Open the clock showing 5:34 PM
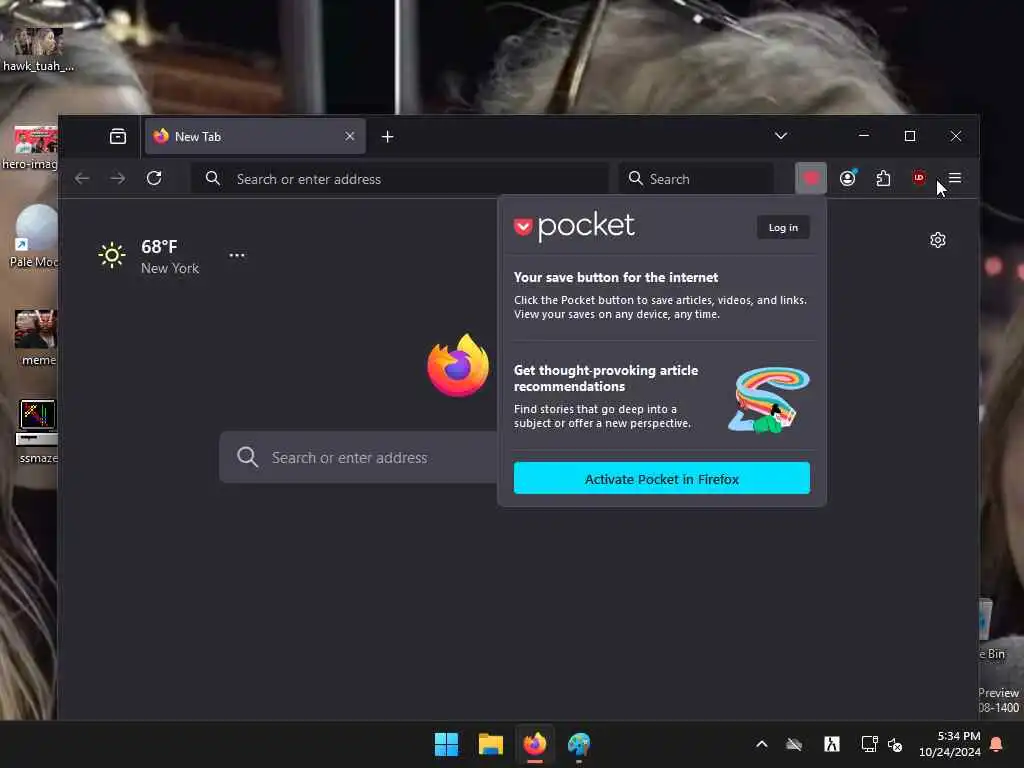Image resolution: width=1024 pixels, height=768 pixels. coord(950,744)
